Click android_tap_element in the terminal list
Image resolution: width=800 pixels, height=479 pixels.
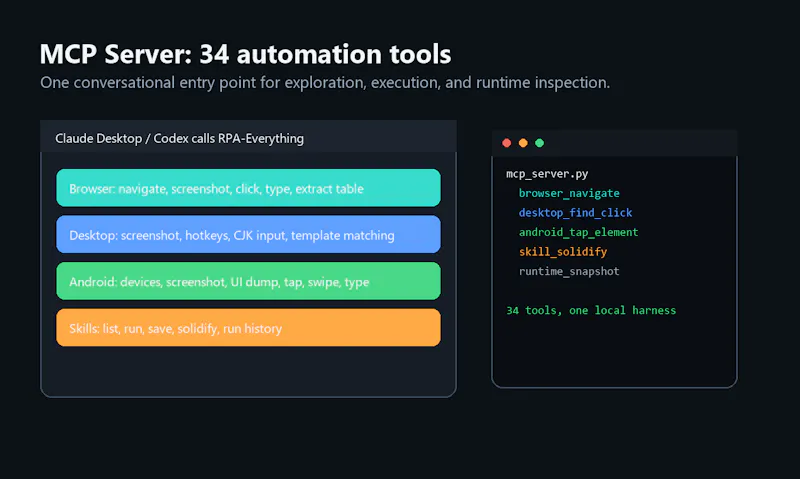(579, 232)
